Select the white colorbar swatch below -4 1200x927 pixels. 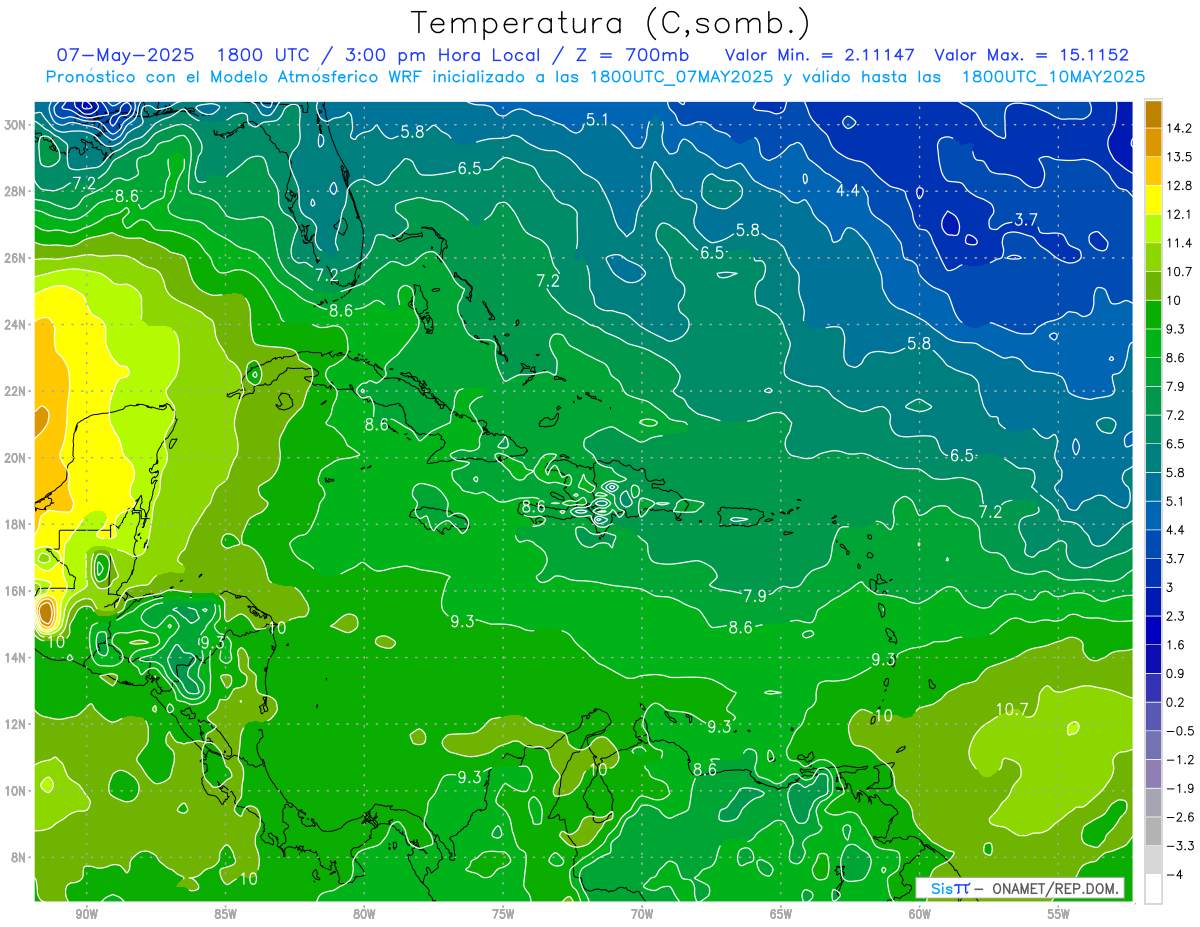[1153, 889]
